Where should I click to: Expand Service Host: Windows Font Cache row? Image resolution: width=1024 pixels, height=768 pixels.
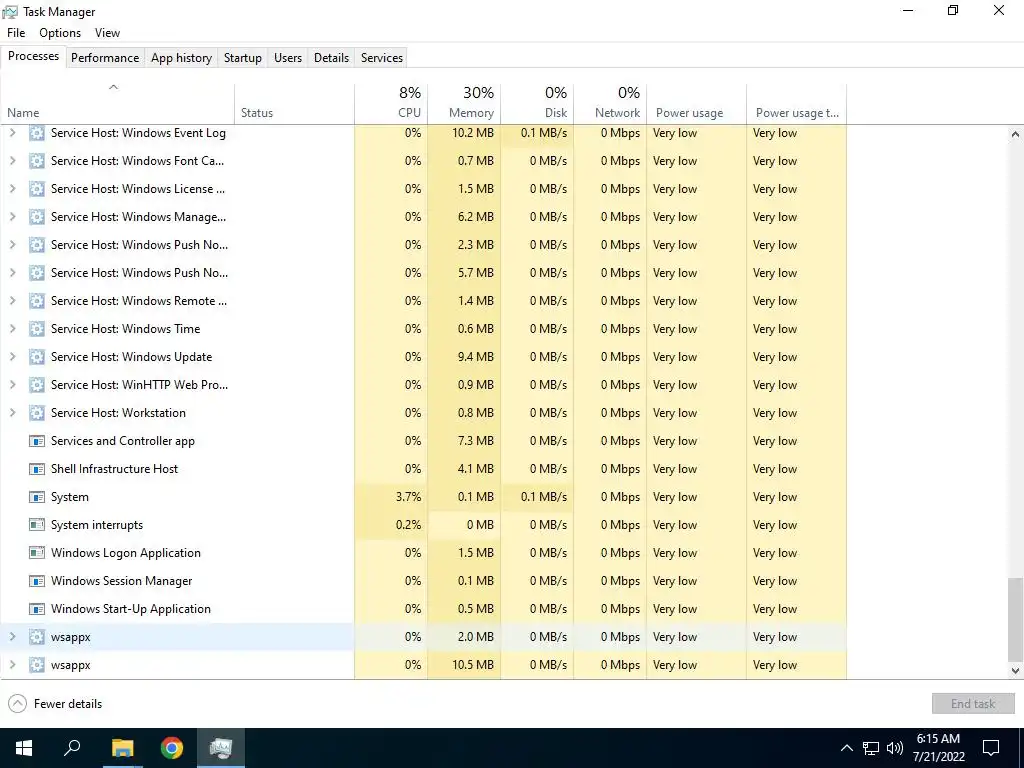(12, 161)
